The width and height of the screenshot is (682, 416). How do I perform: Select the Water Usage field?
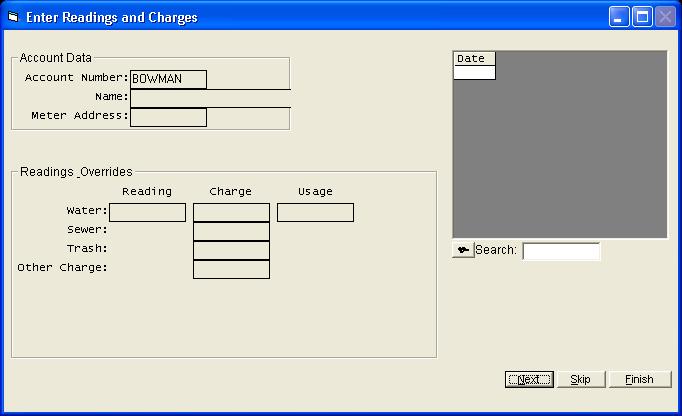coord(315,212)
